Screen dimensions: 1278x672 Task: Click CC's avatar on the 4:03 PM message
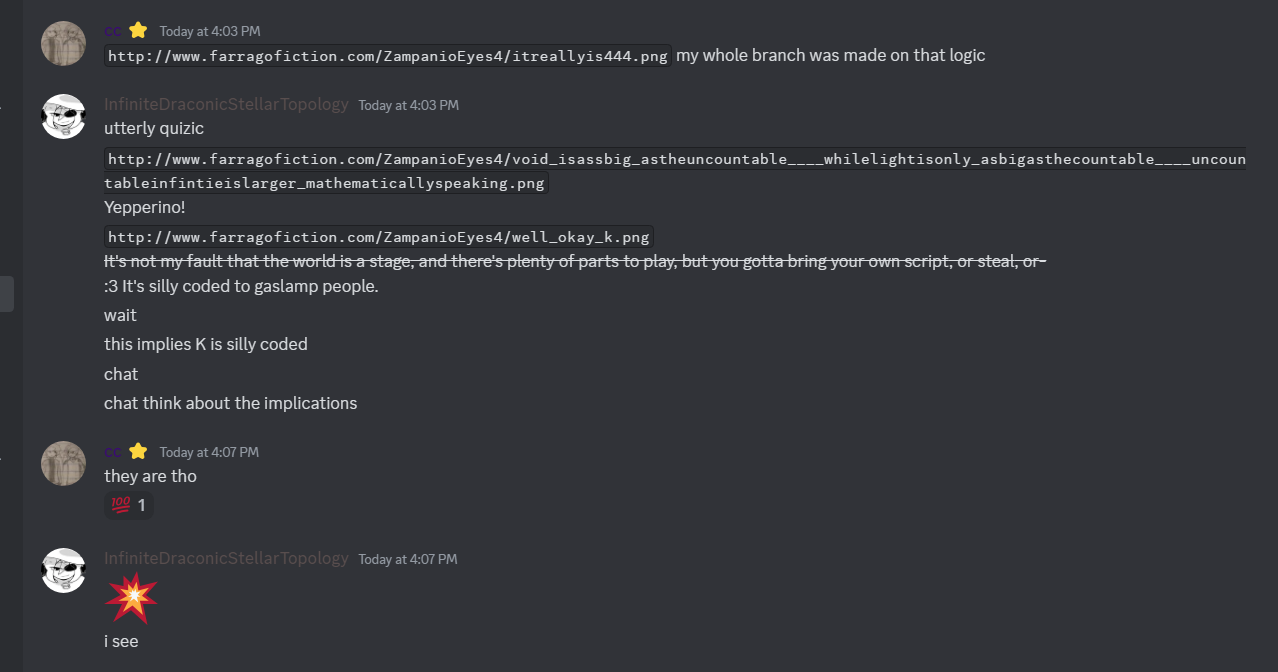pyautogui.click(x=63, y=44)
